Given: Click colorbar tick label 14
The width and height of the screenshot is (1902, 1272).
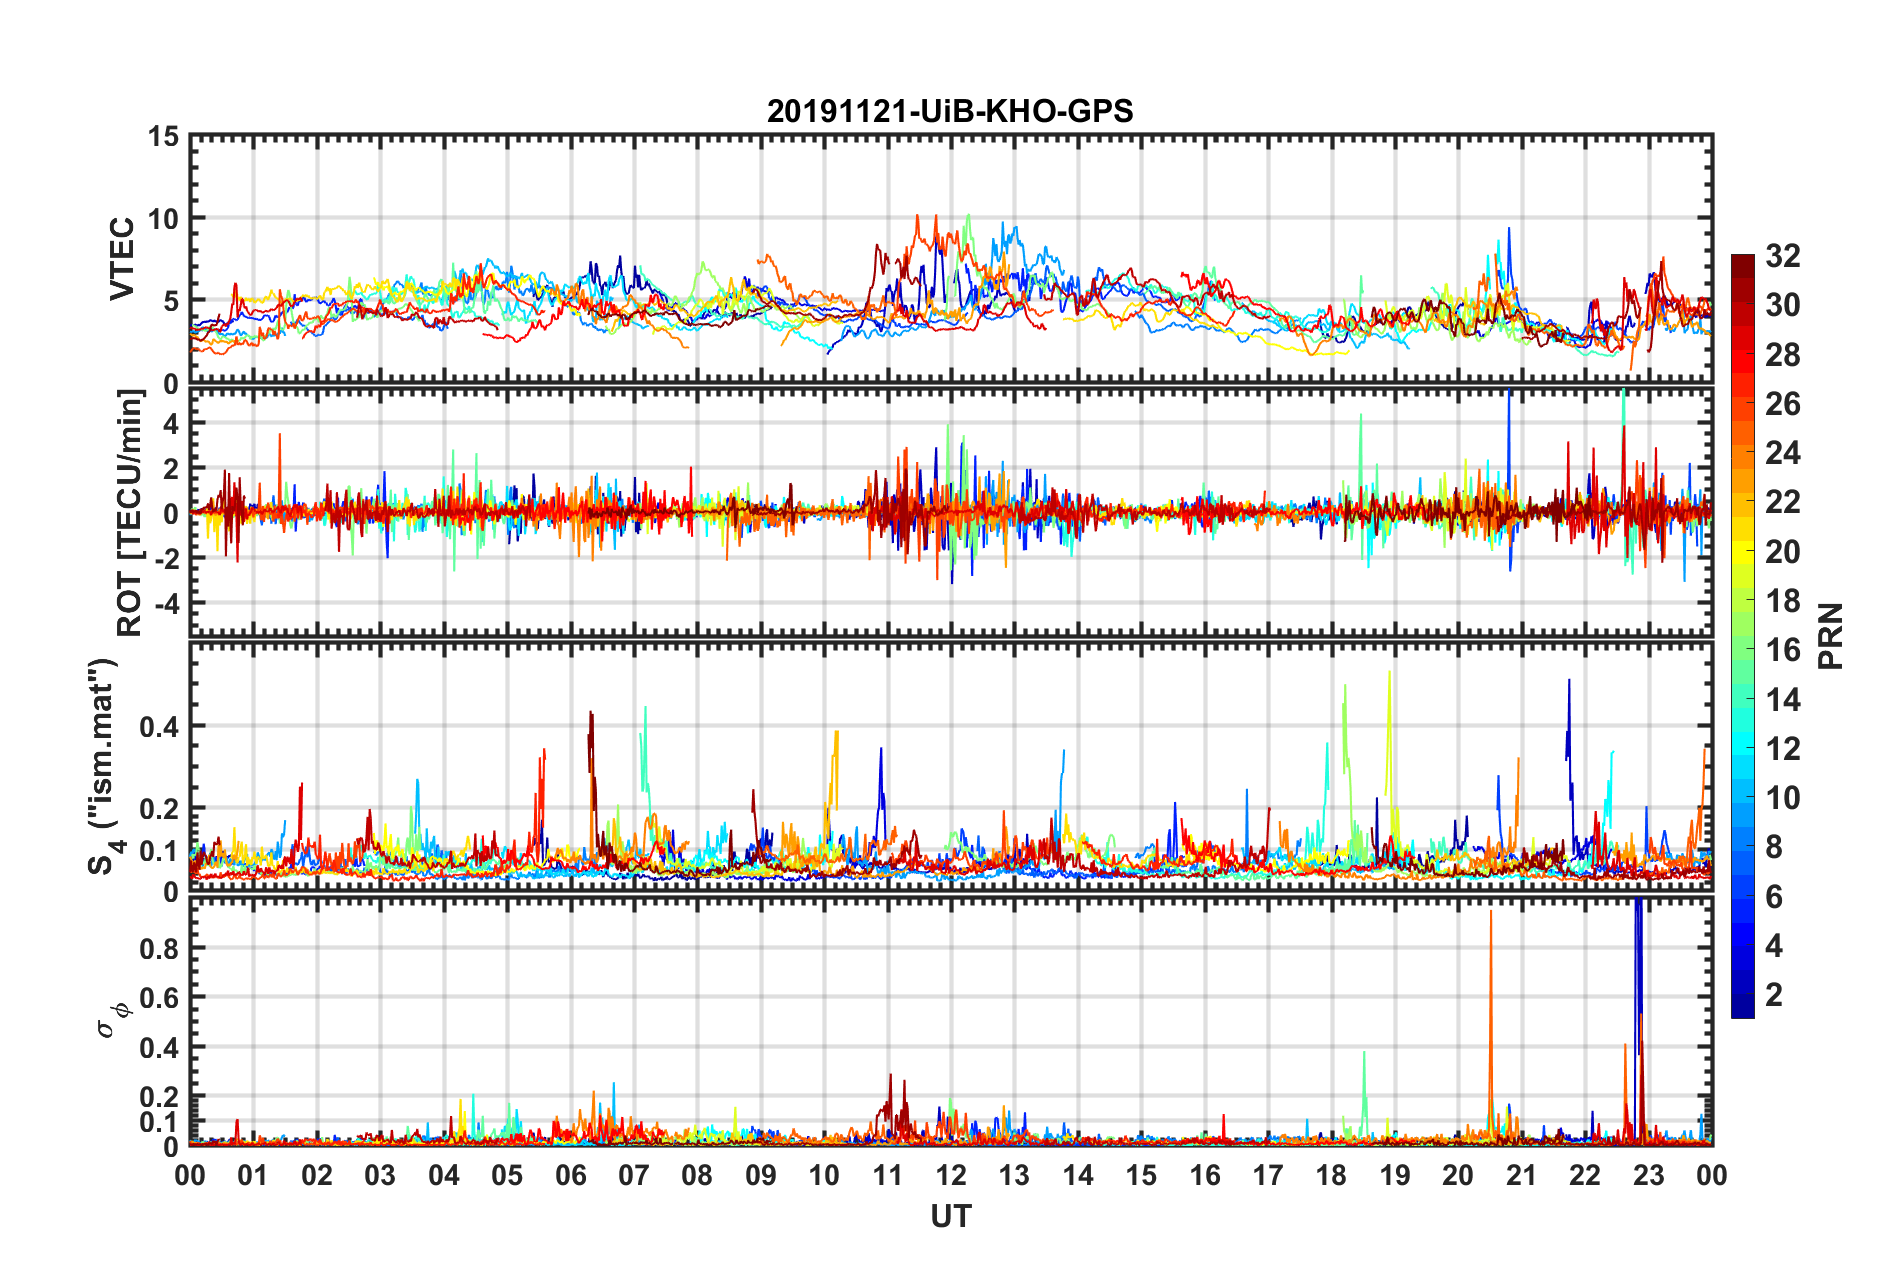Looking at the screenshot, I should pos(1782,700).
